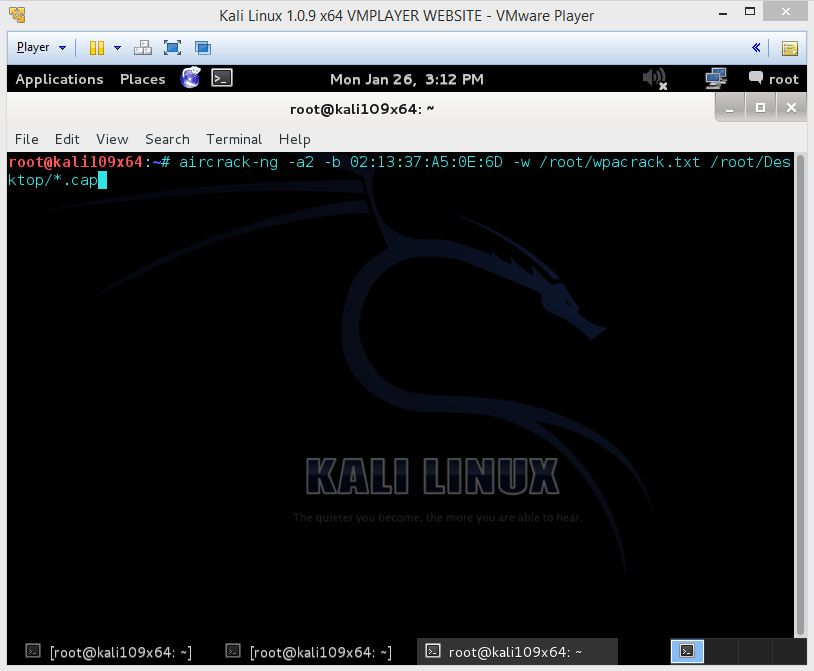This screenshot has height=671, width=814.
Task: Open the terminal File menu
Action: [26, 139]
